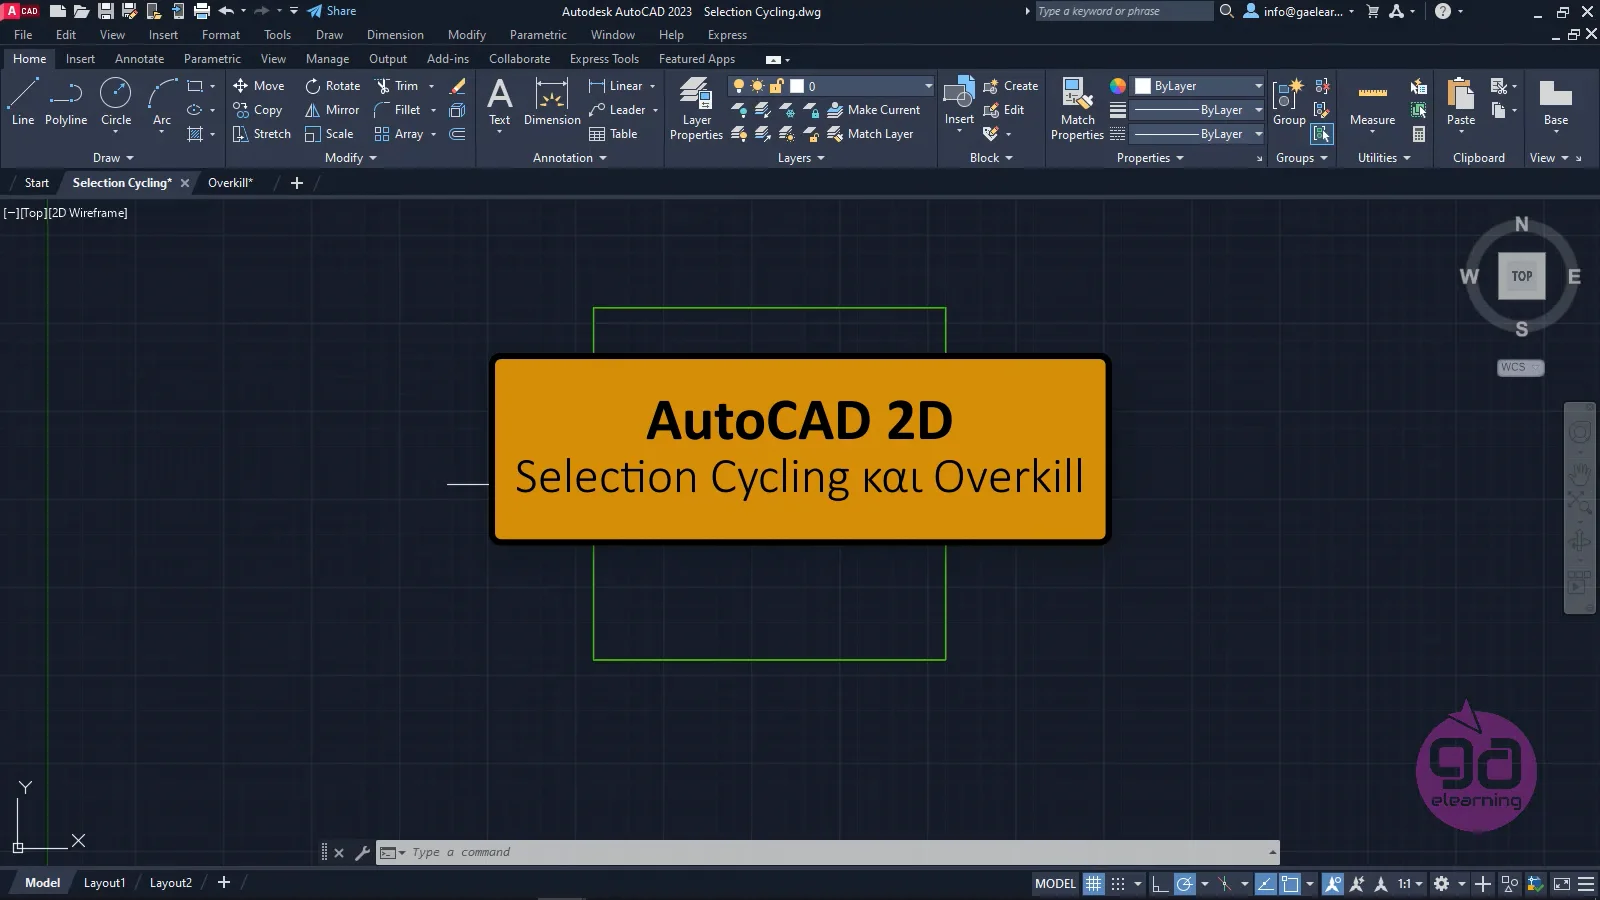Select the Circle tool
1600x900 pixels.
point(116,102)
